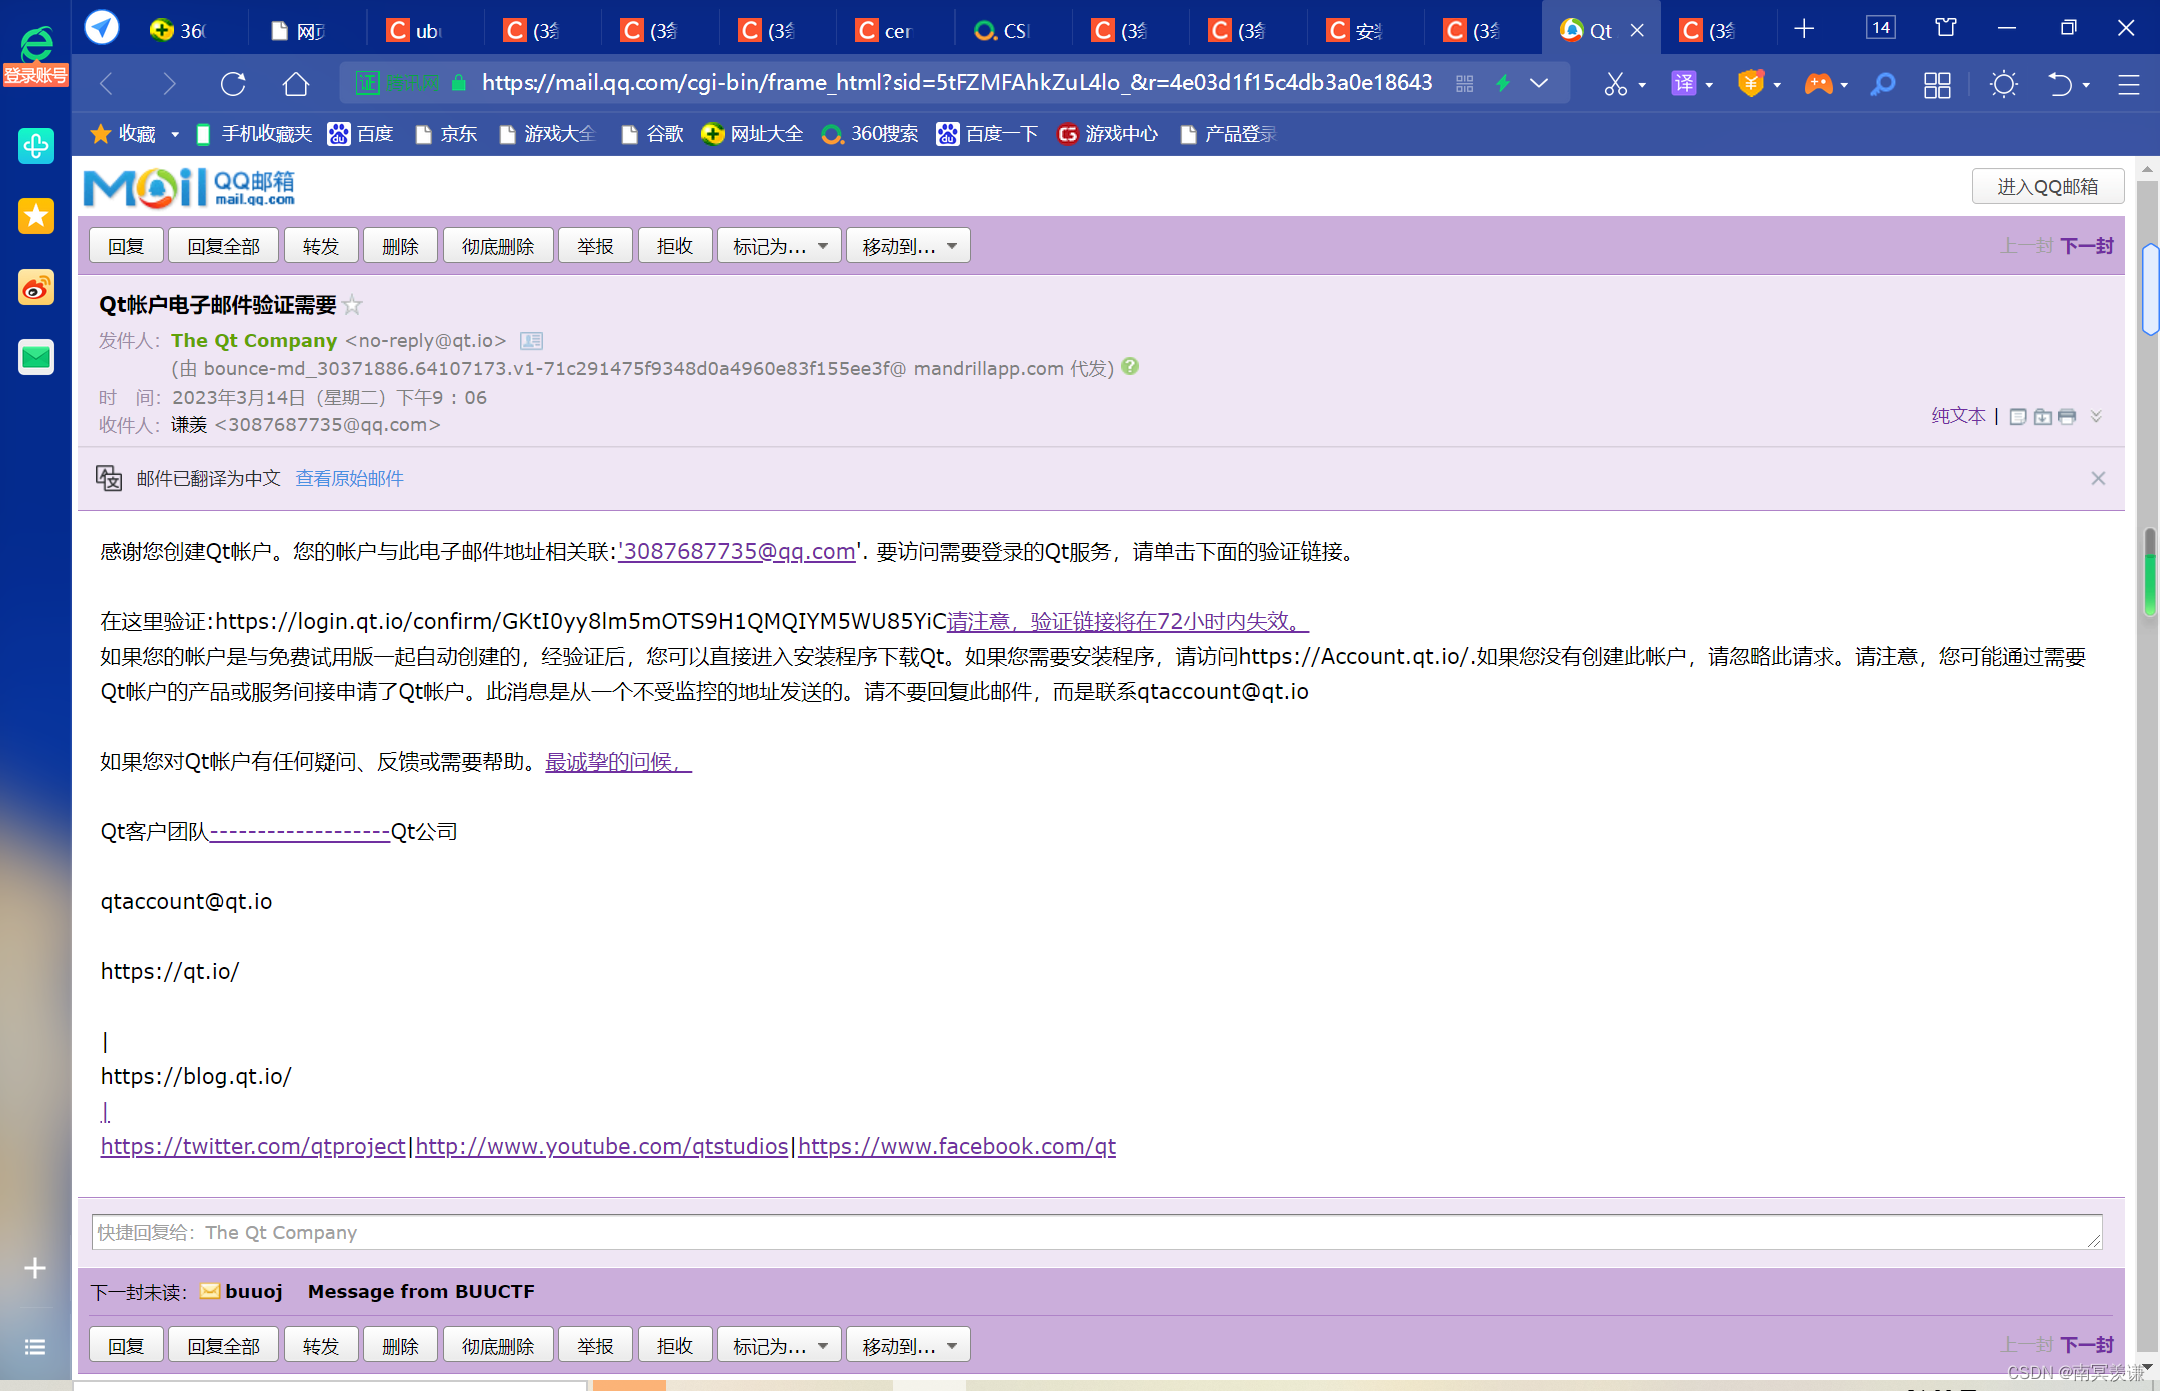Click the 进入QQ邮箱 button
Viewport: 2160px width, 1391px height.
pos(2047,186)
